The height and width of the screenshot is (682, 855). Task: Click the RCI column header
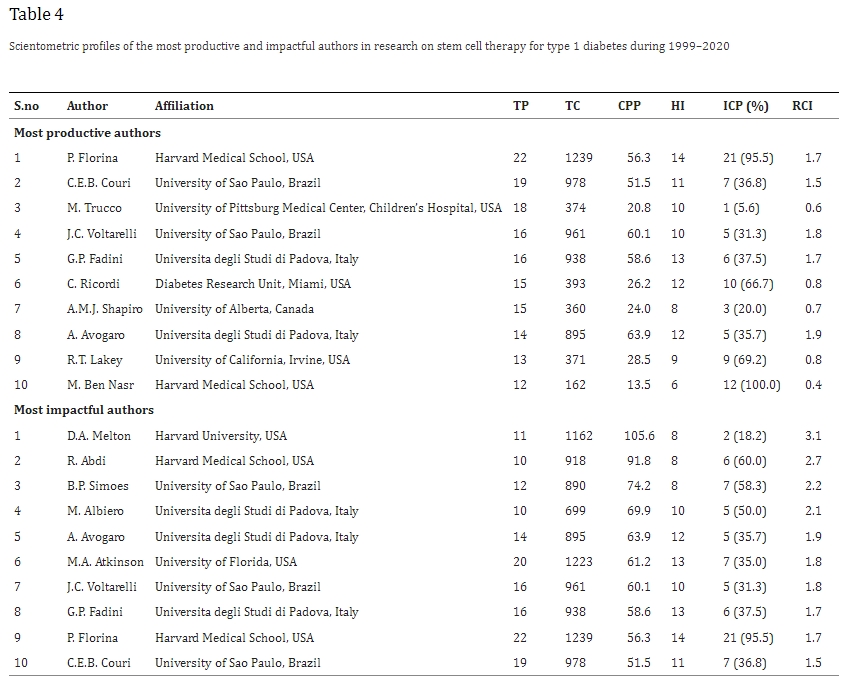click(802, 106)
